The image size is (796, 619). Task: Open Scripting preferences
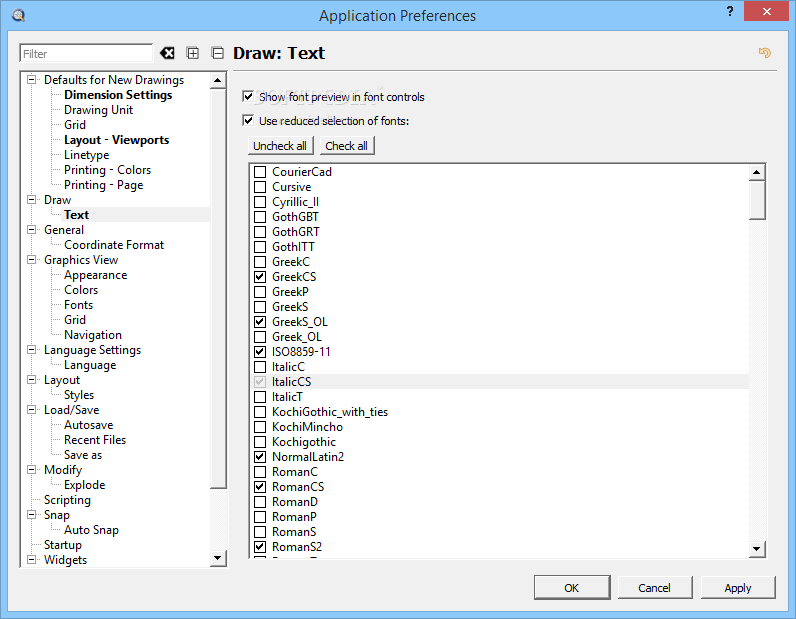point(67,500)
